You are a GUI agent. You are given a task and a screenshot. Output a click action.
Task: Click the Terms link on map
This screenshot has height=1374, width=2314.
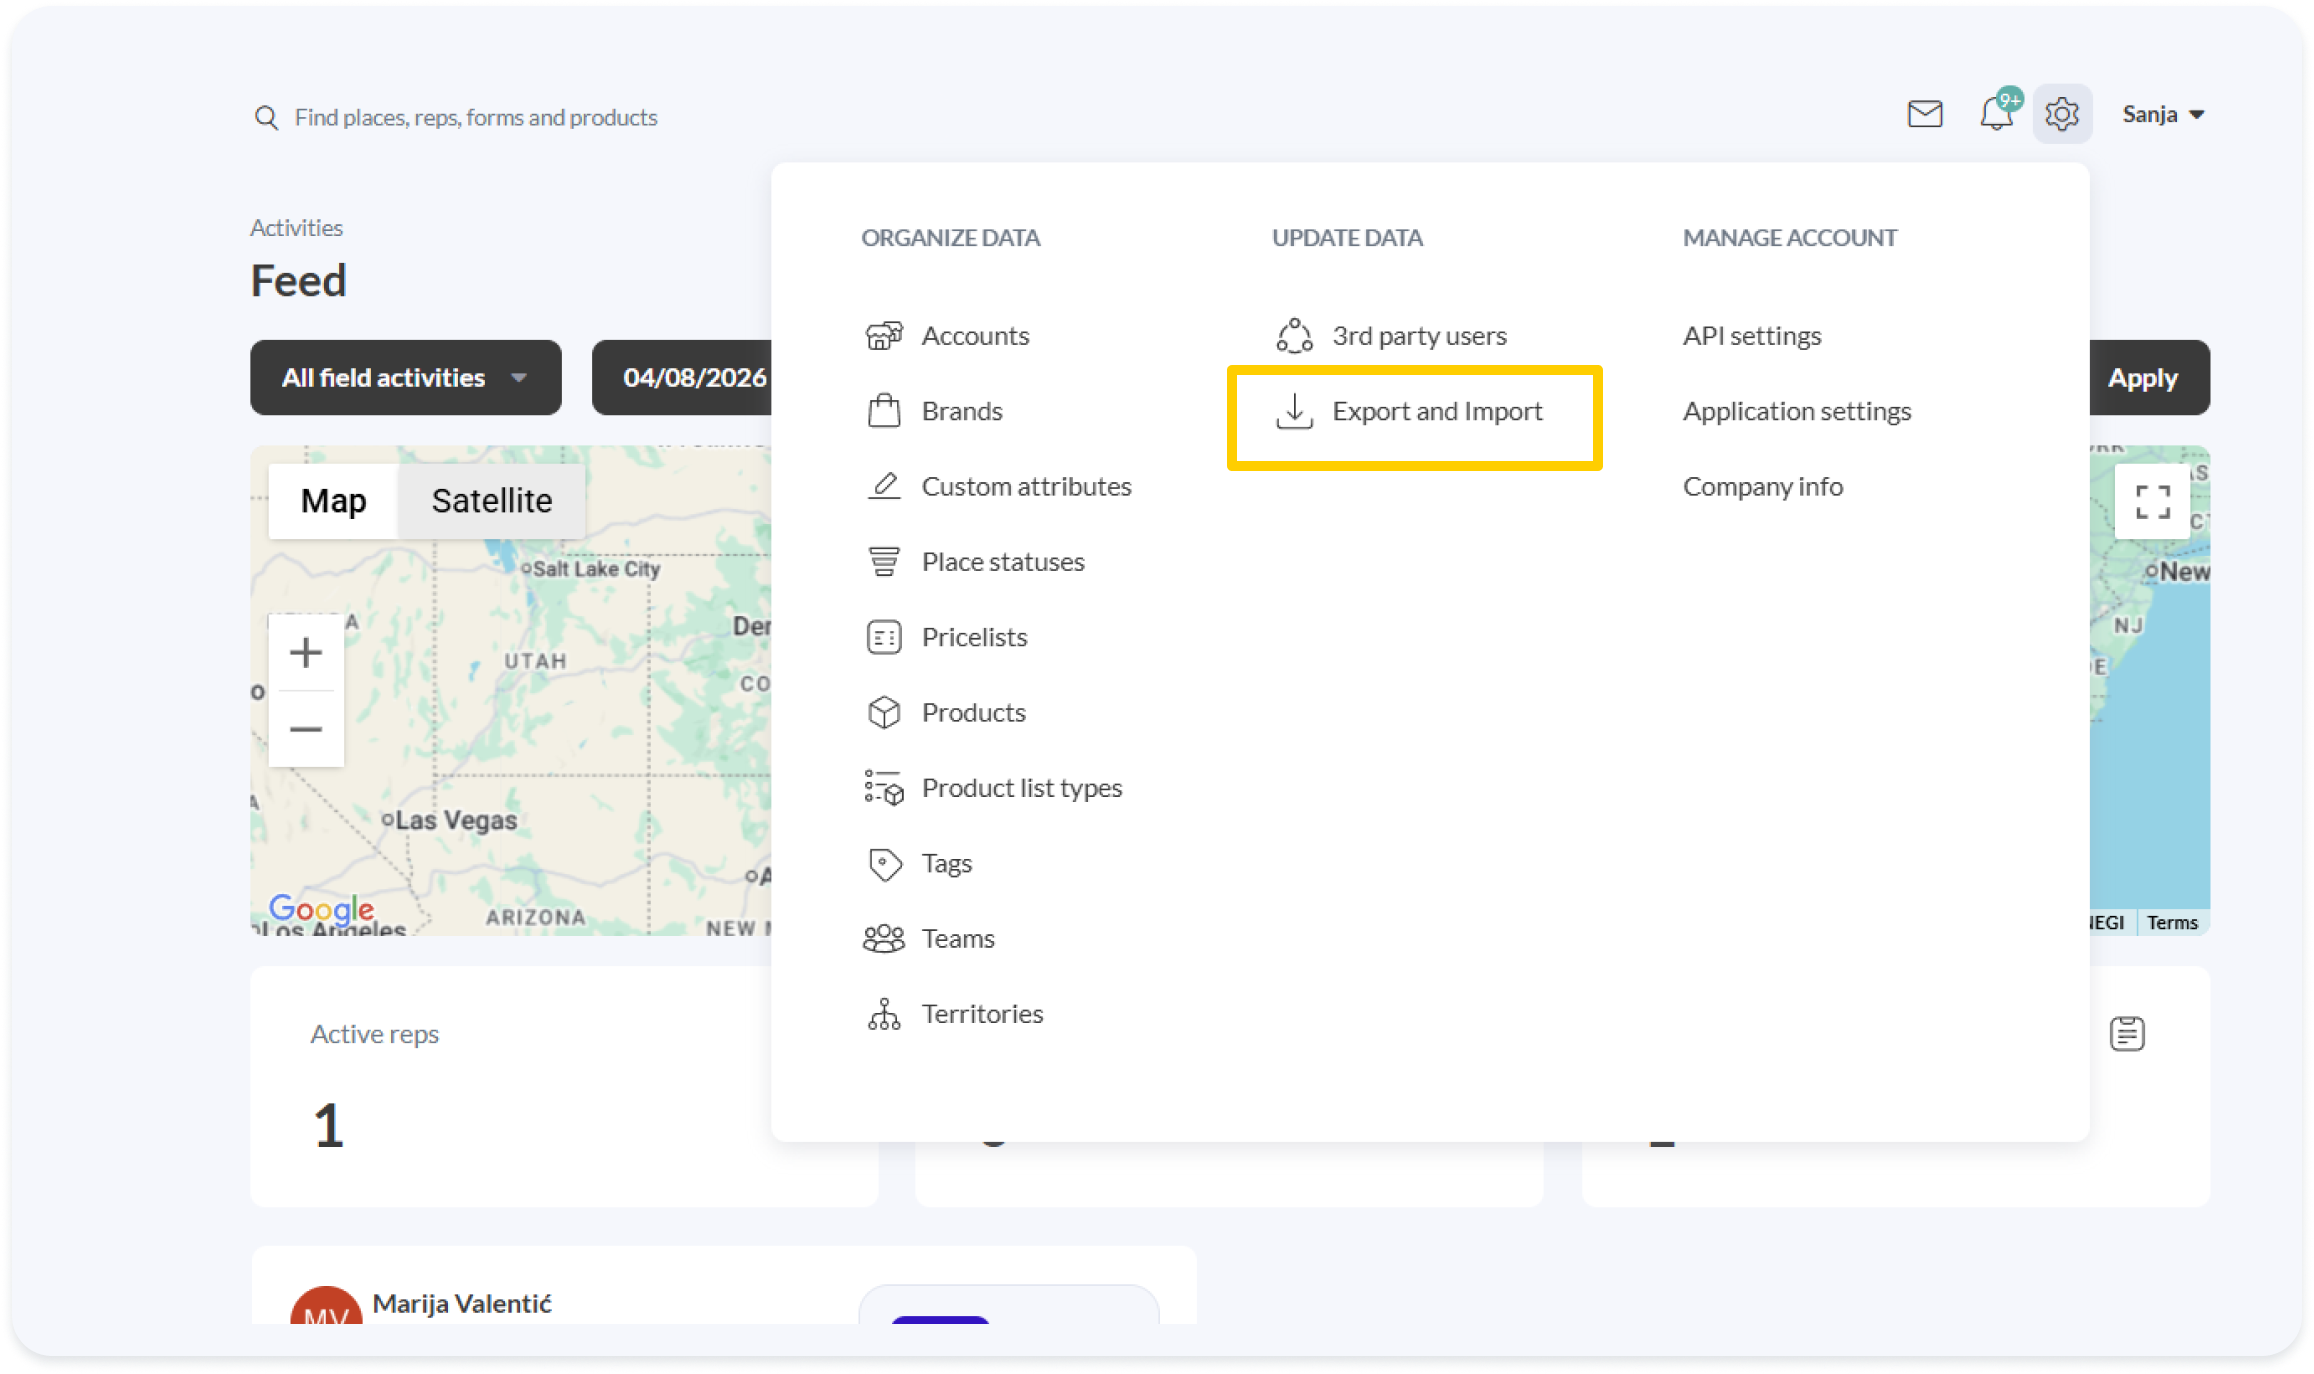click(x=2172, y=923)
